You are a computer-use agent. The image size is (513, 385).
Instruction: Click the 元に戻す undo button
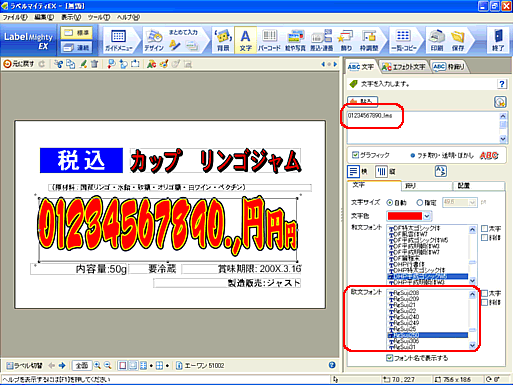coord(19,64)
